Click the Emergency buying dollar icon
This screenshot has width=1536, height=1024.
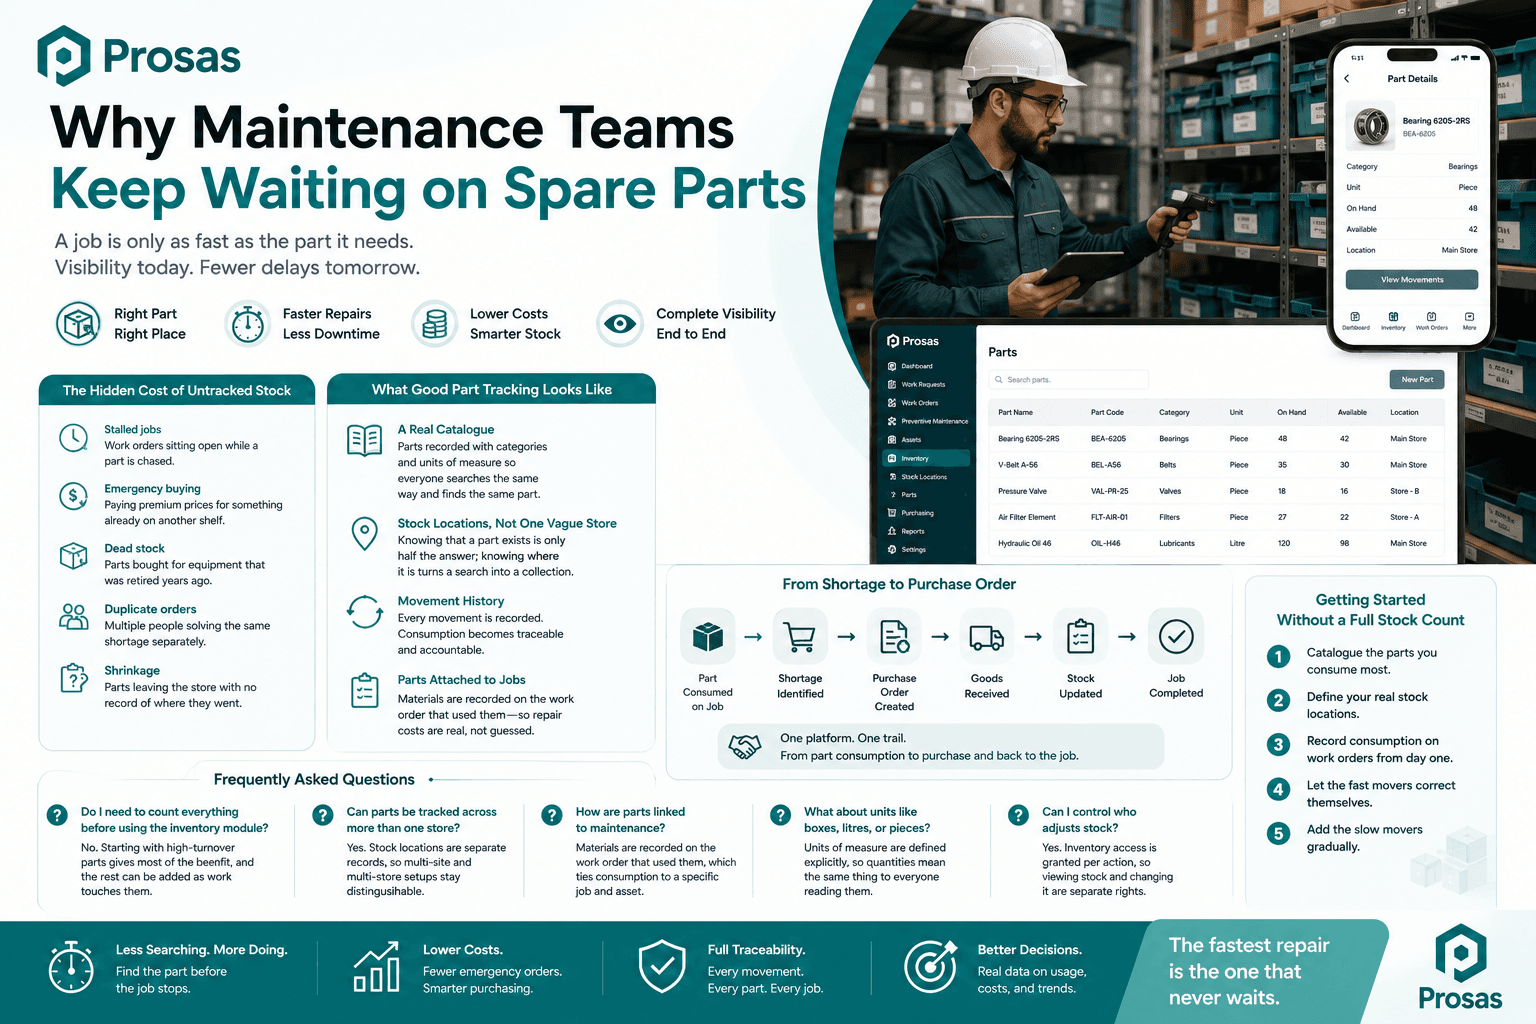point(74,496)
